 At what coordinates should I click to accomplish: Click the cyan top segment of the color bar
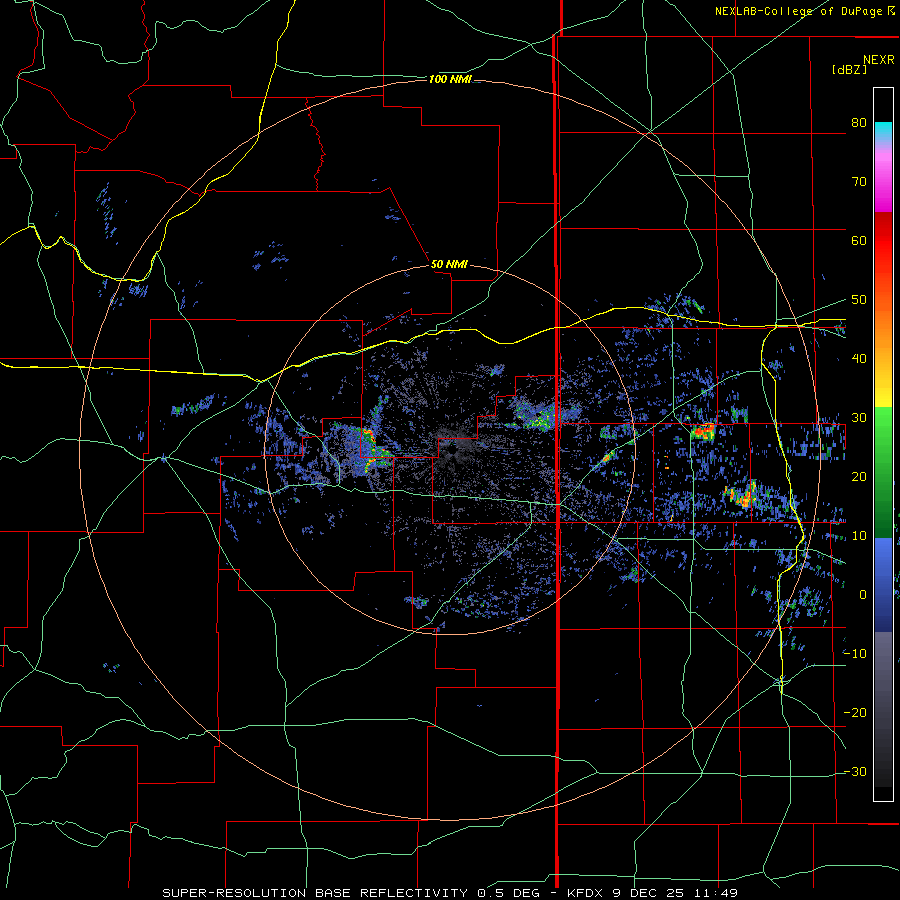883,132
